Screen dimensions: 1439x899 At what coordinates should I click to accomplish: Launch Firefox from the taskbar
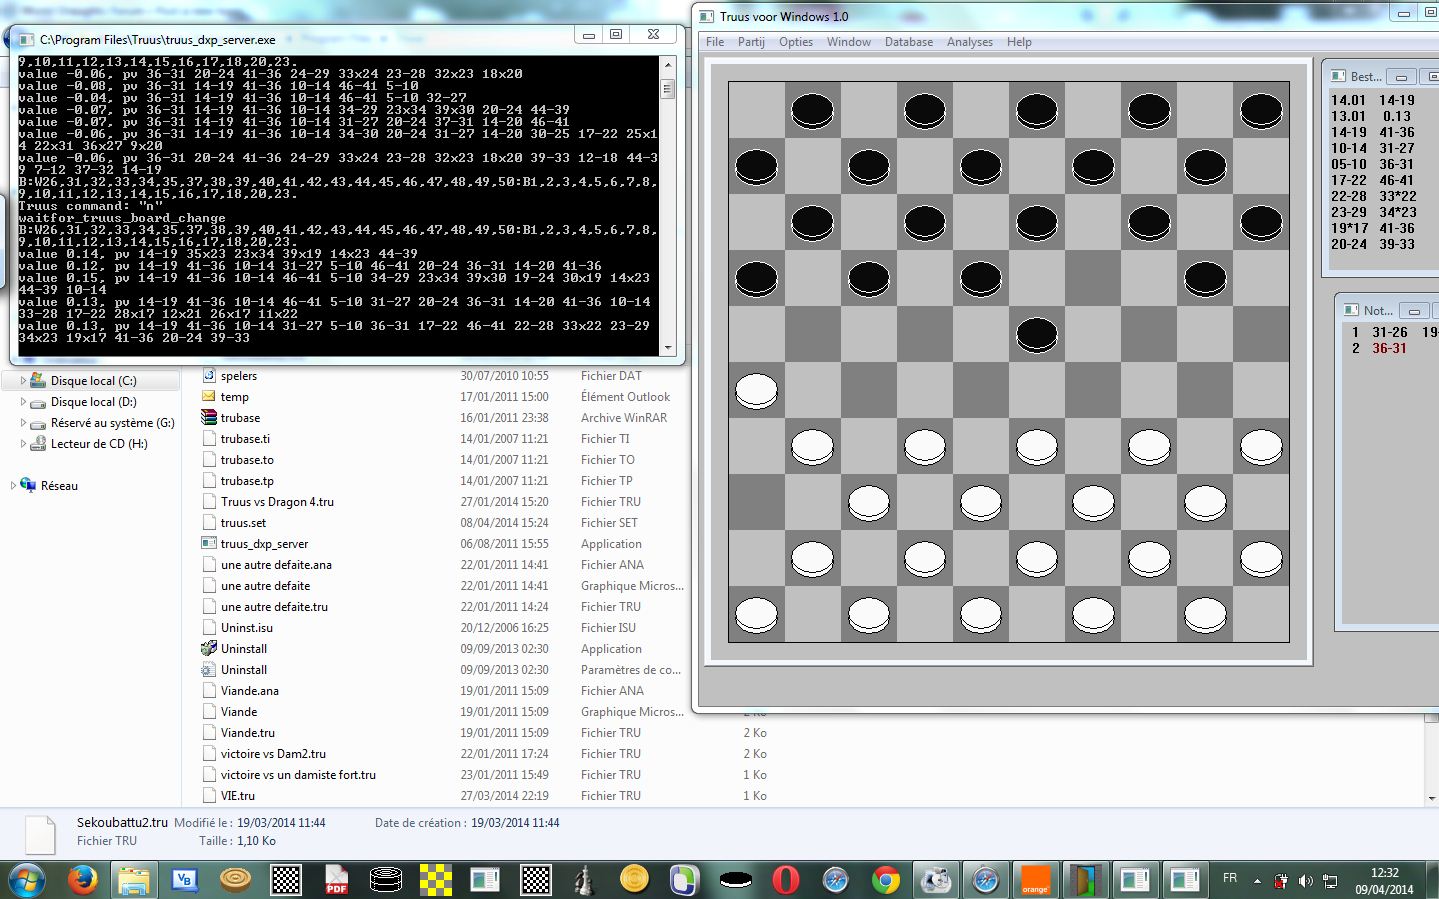pos(83,880)
